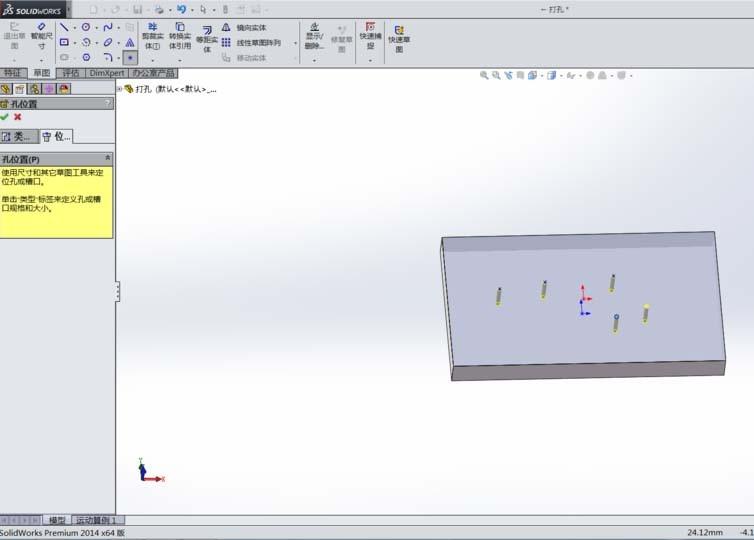The image size is (754, 540).
Task: Expand the 打孔 tree node in viewport
Action: point(119,89)
